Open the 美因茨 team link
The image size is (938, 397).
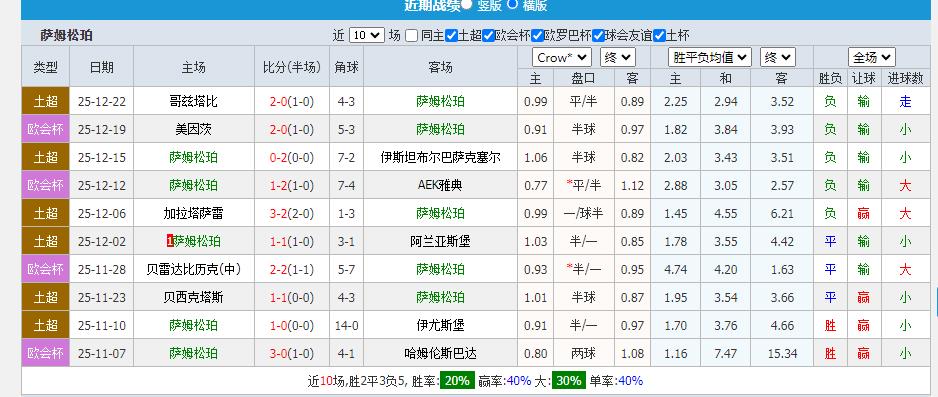pos(193,130)
